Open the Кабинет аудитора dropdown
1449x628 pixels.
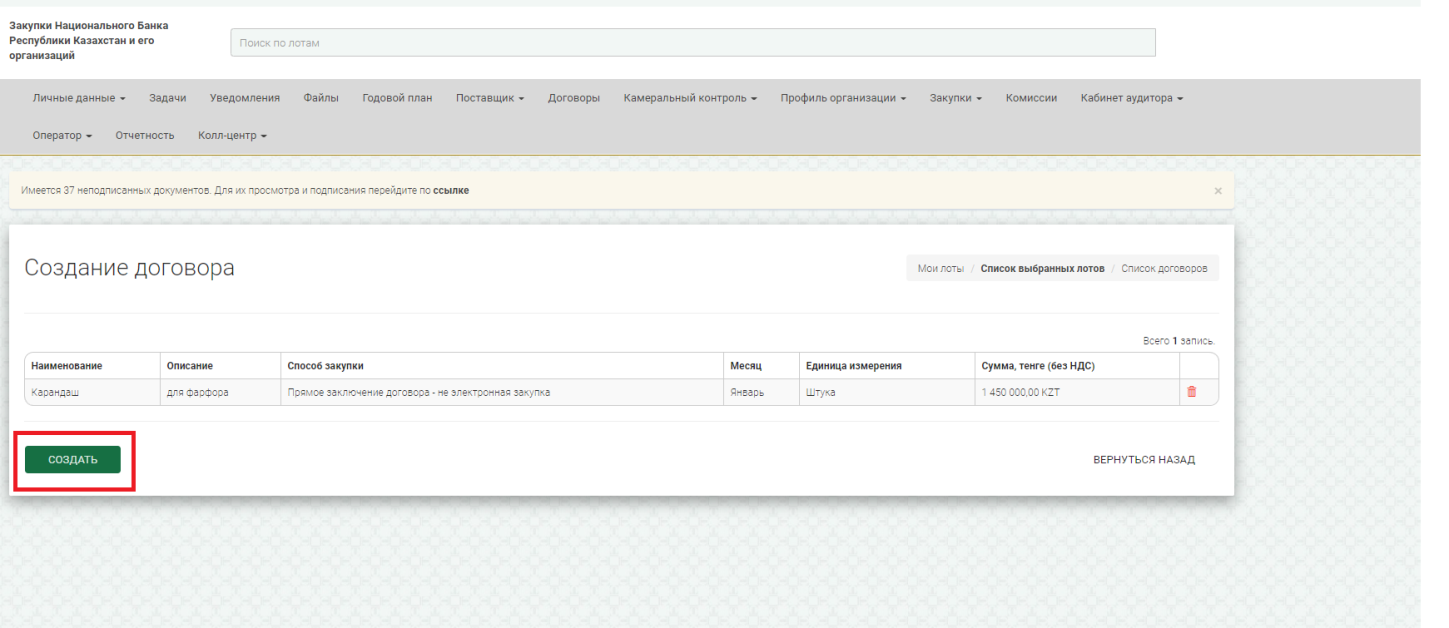pyautogui.click(x=1131, y=98)
